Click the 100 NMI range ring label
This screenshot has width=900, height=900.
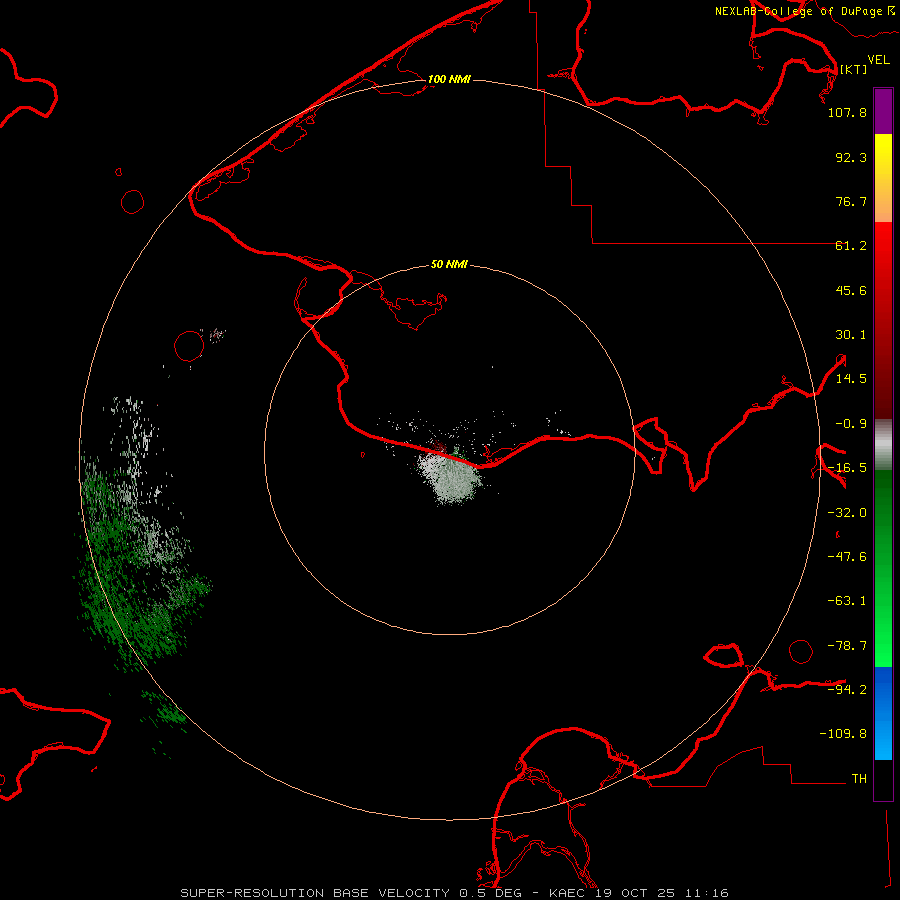[449, 79]
